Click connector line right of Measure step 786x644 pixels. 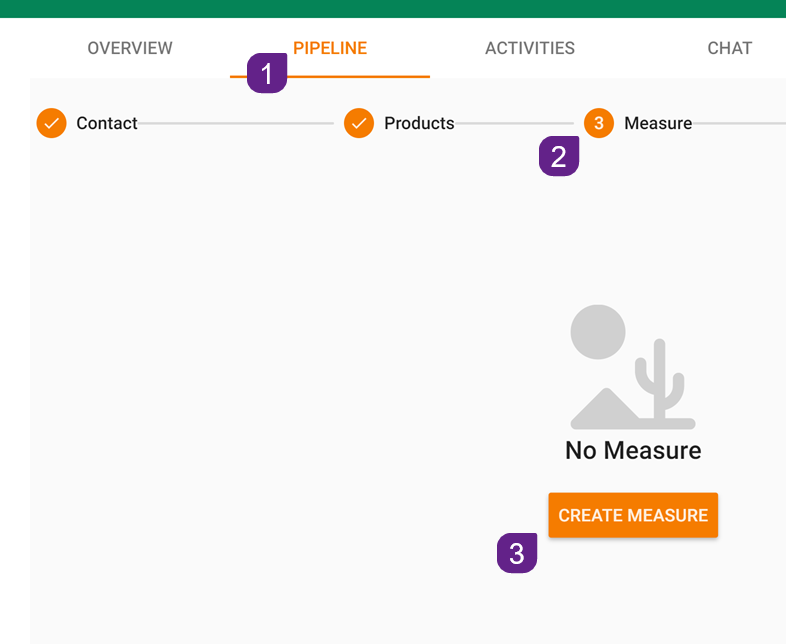(x=738, y=124)
